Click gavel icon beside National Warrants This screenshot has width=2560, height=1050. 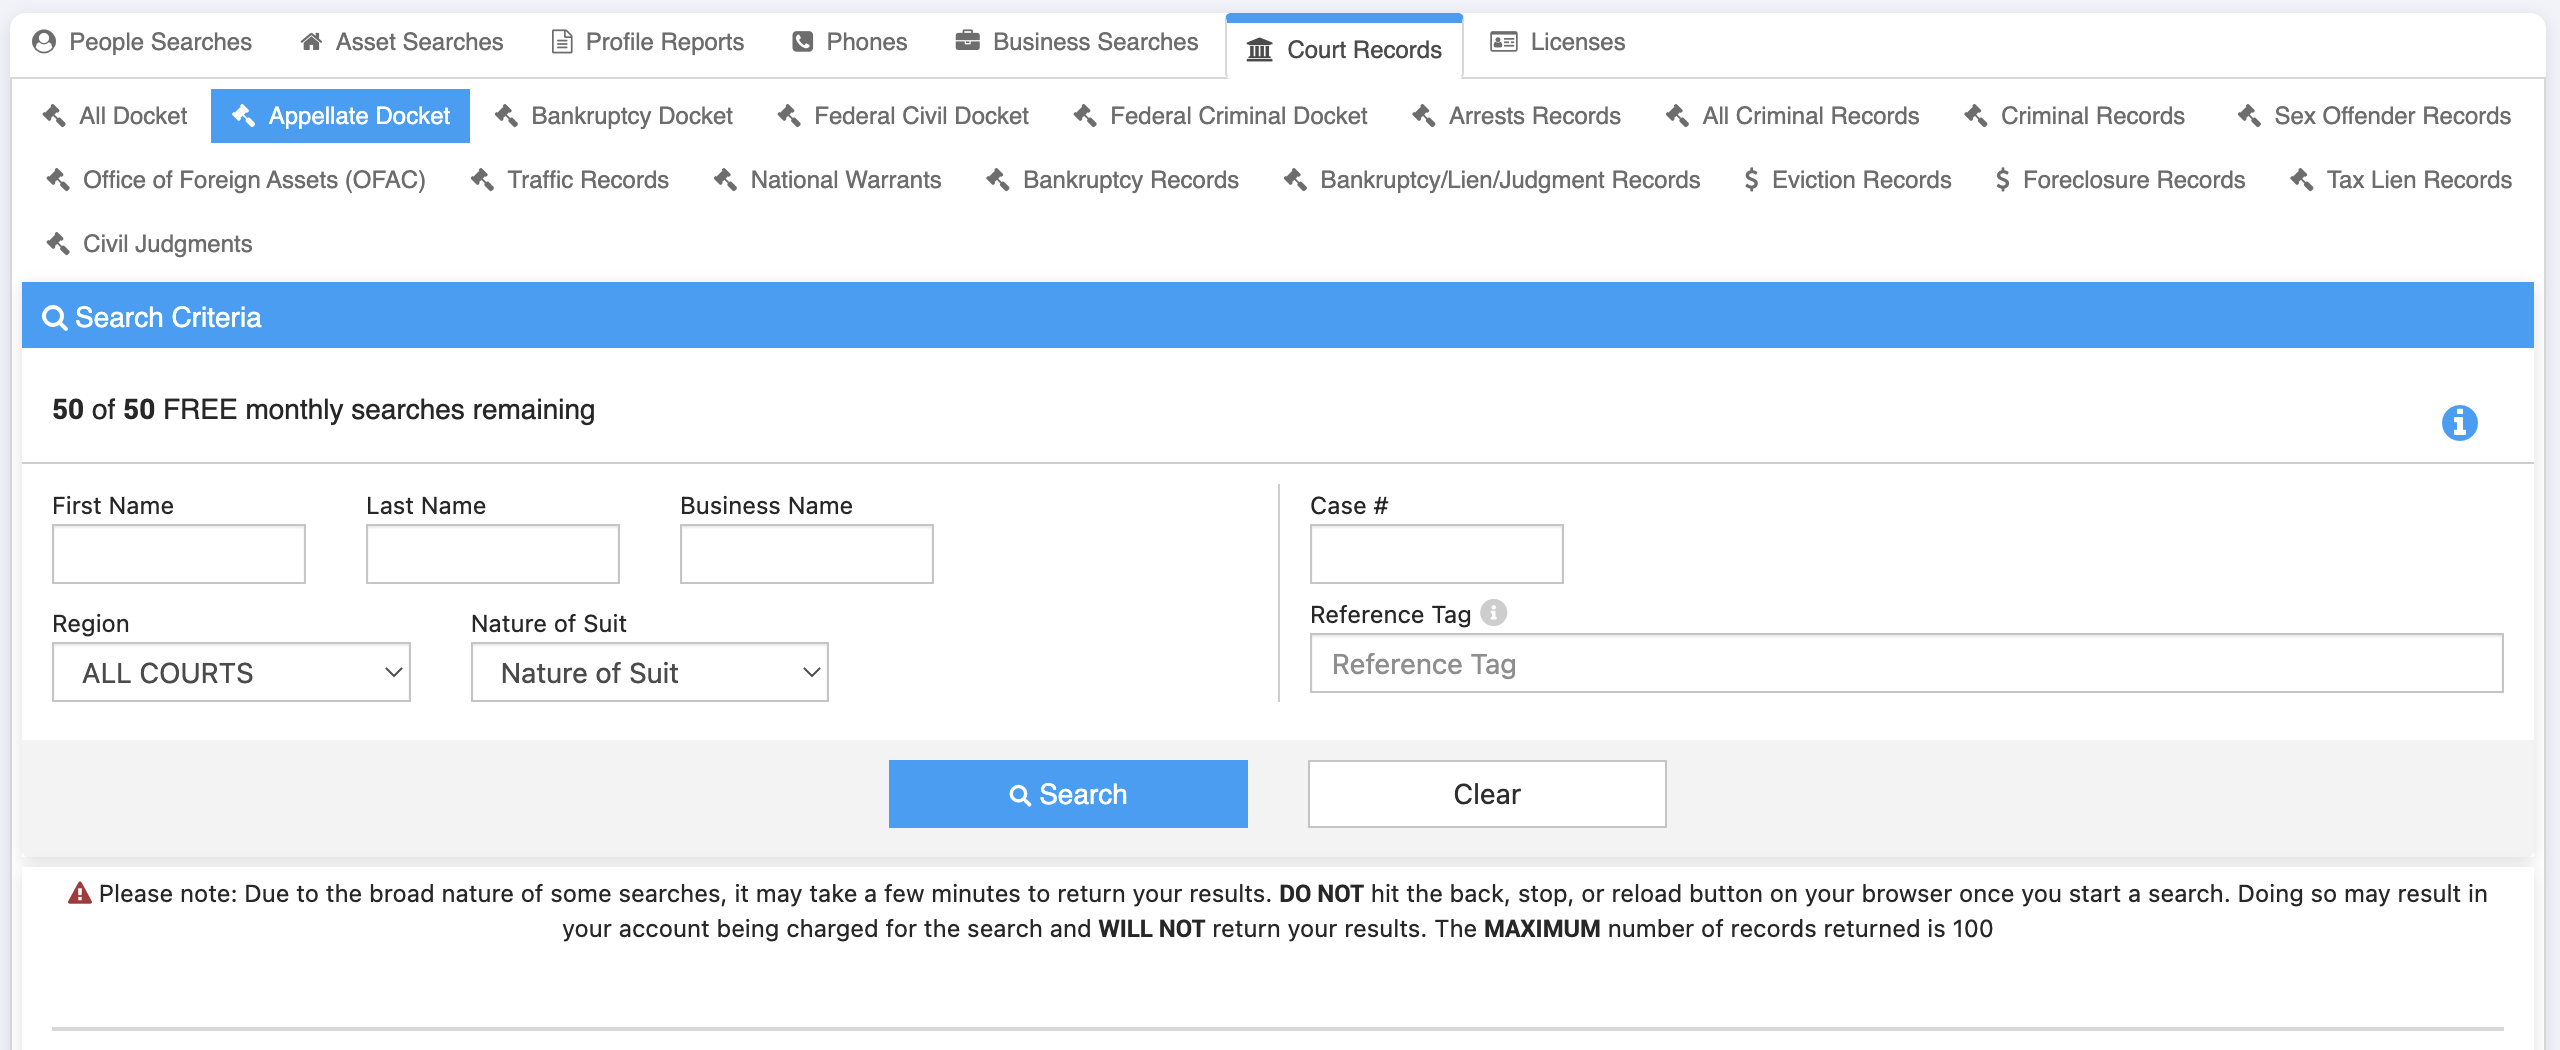pos(725,180)
